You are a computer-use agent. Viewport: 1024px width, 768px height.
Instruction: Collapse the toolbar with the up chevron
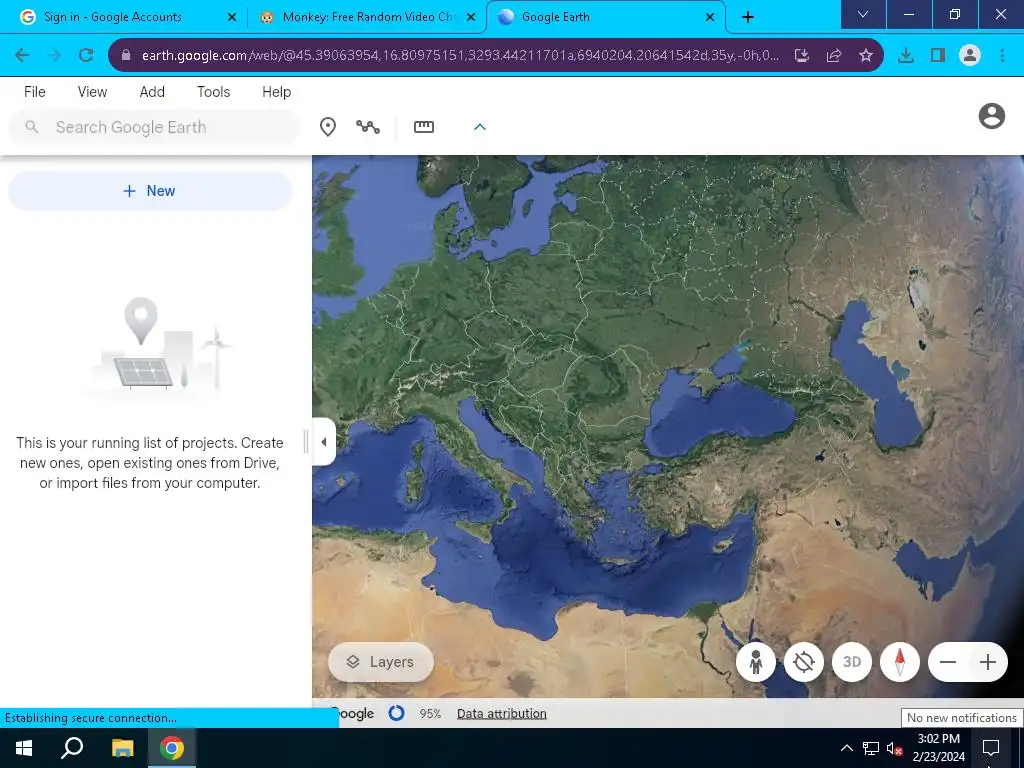point(479,127)
